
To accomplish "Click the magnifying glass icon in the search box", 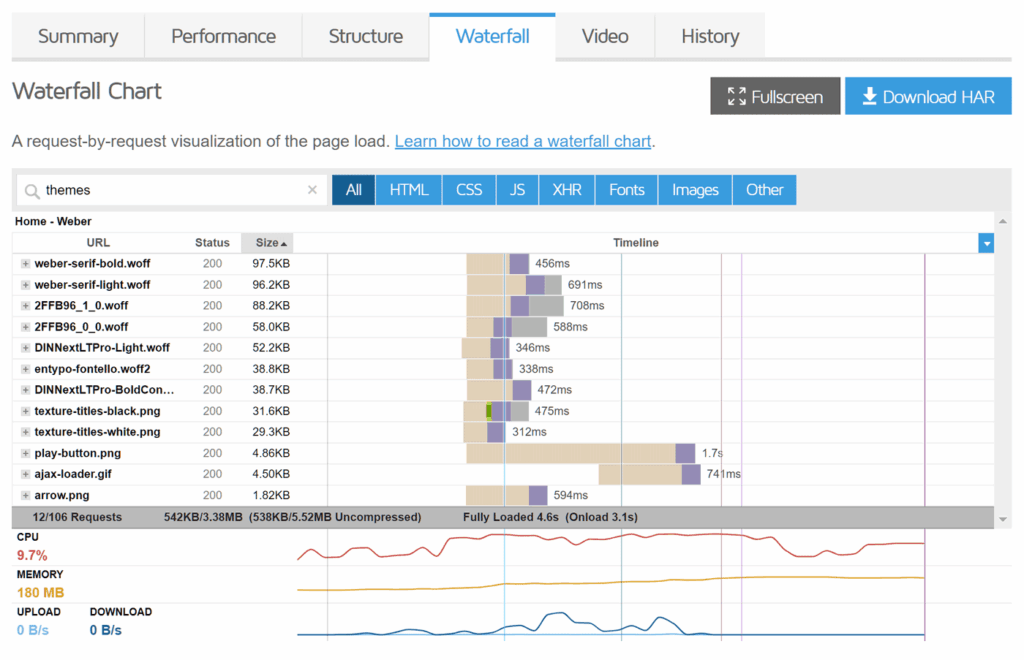I will (30, 189).
